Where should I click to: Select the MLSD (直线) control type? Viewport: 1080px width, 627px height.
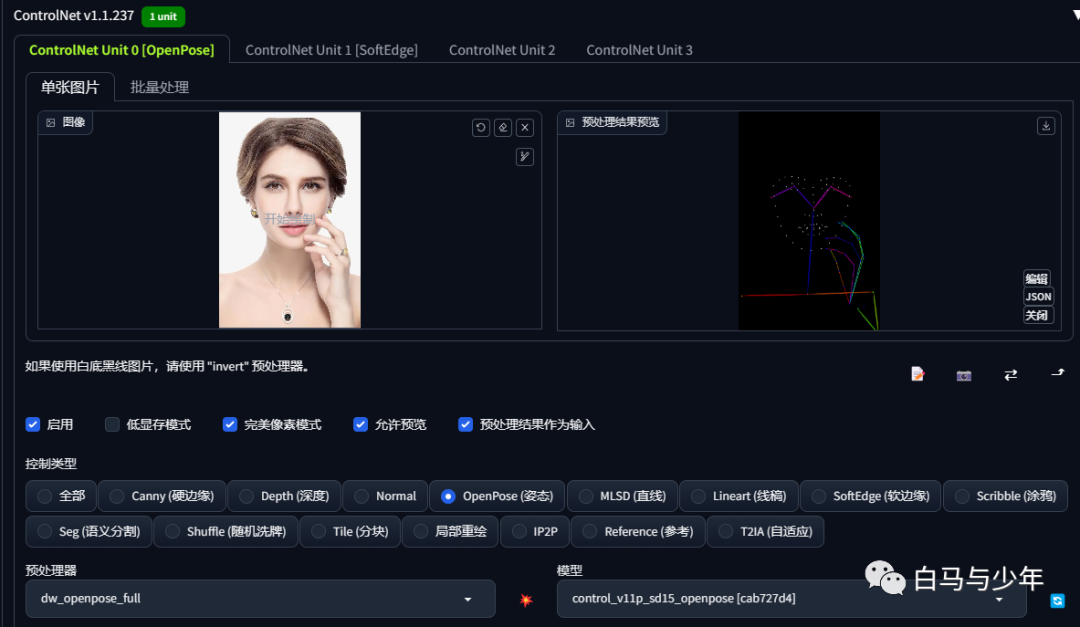[x=622, y=496]
